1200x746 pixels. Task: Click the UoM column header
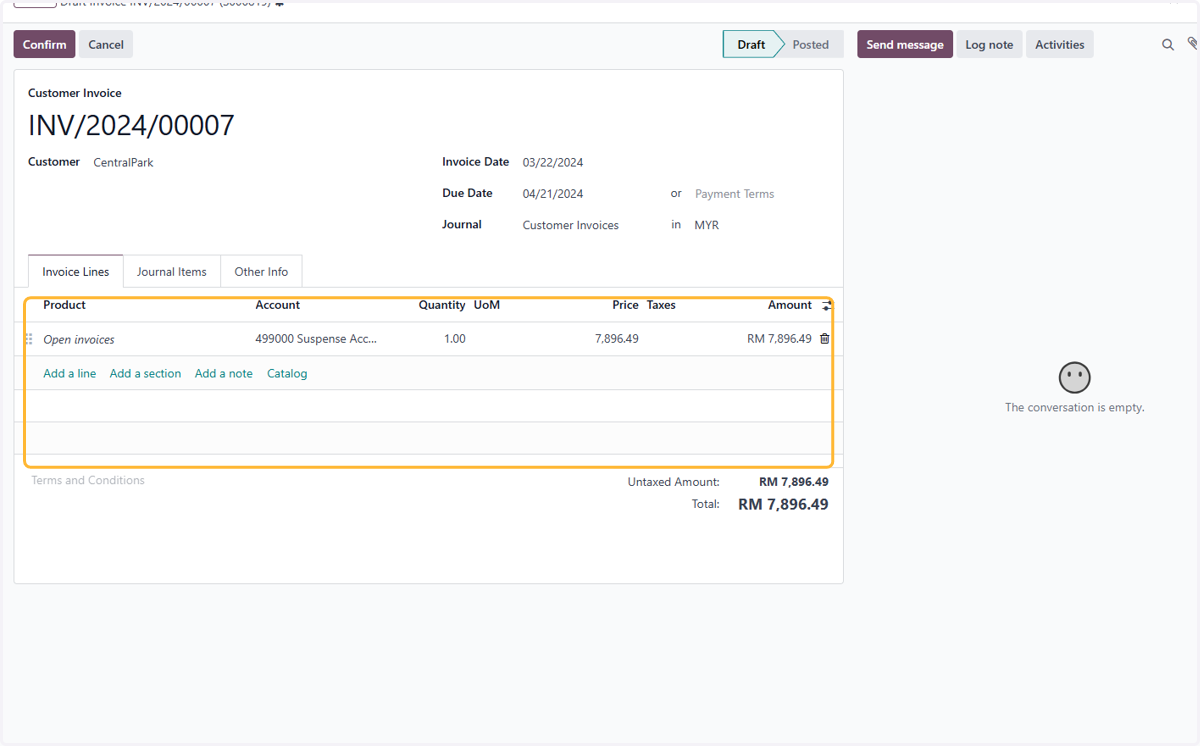pyautogui.click(x=487, y=305)
